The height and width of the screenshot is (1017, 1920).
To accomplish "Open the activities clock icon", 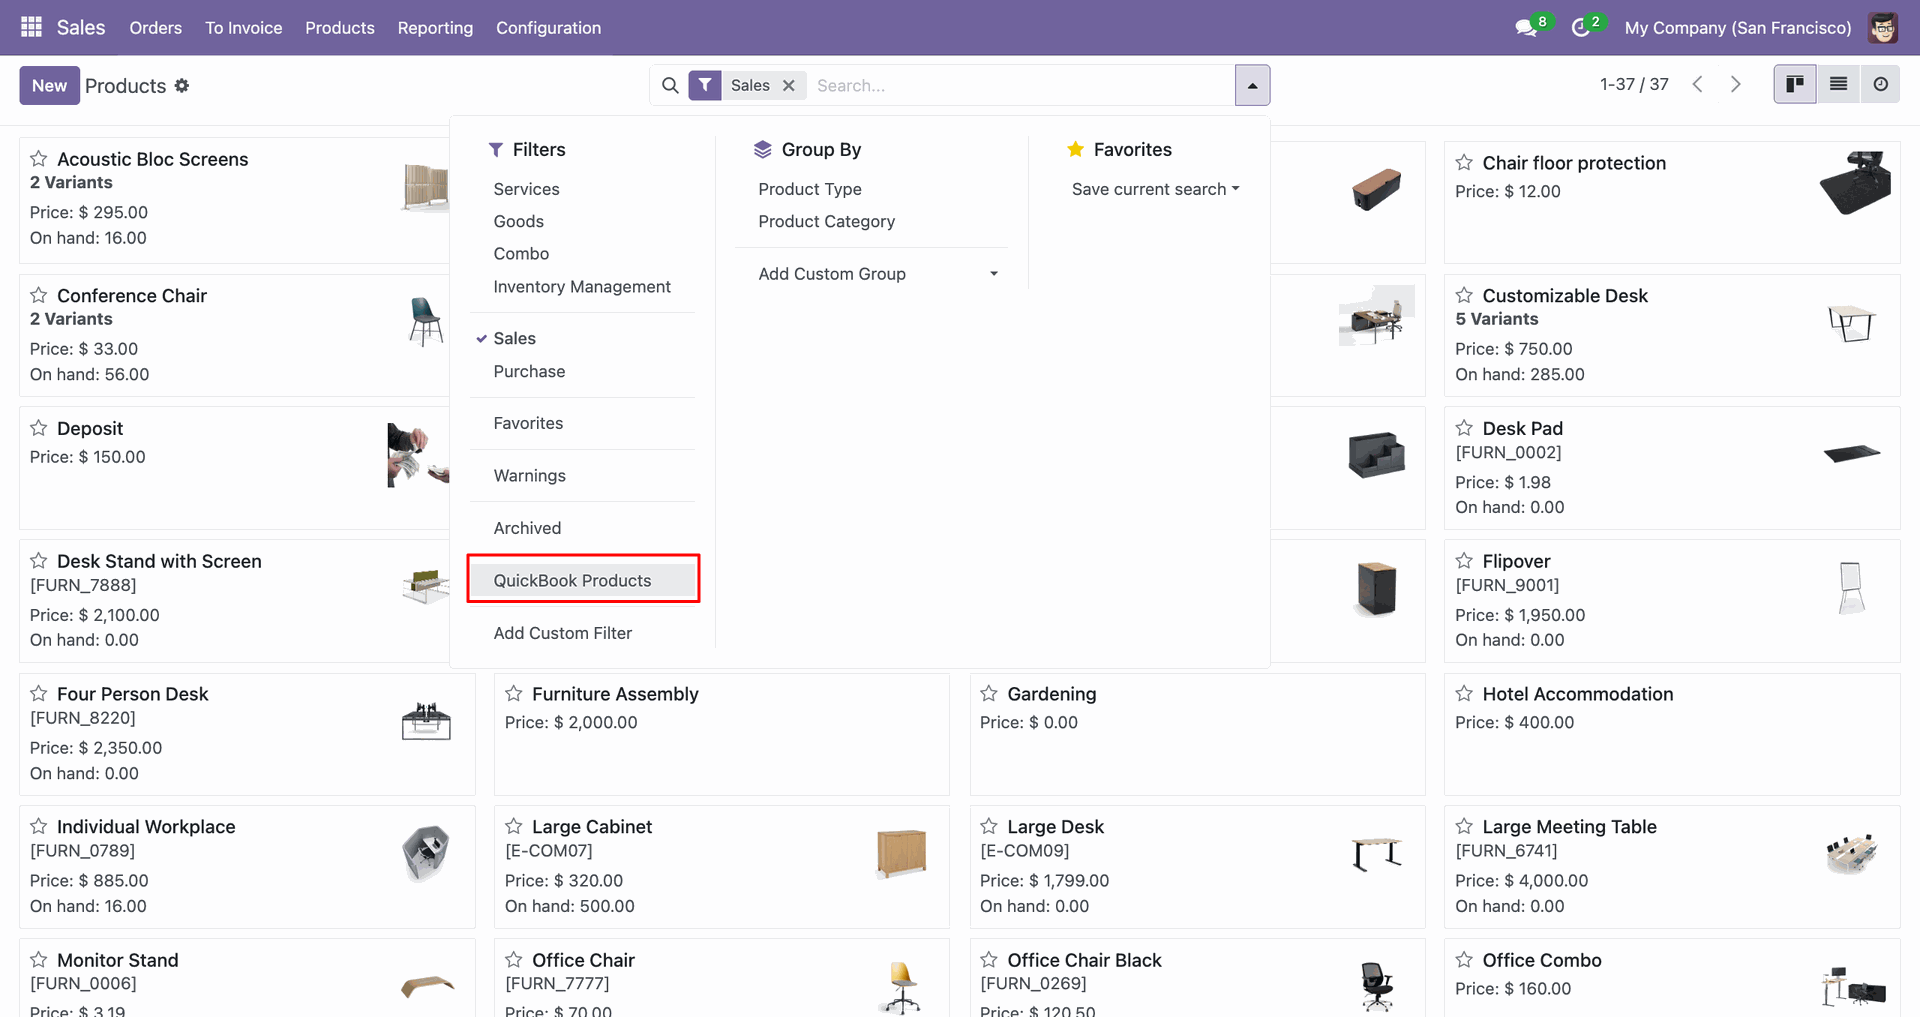I will coord(1580,28).
